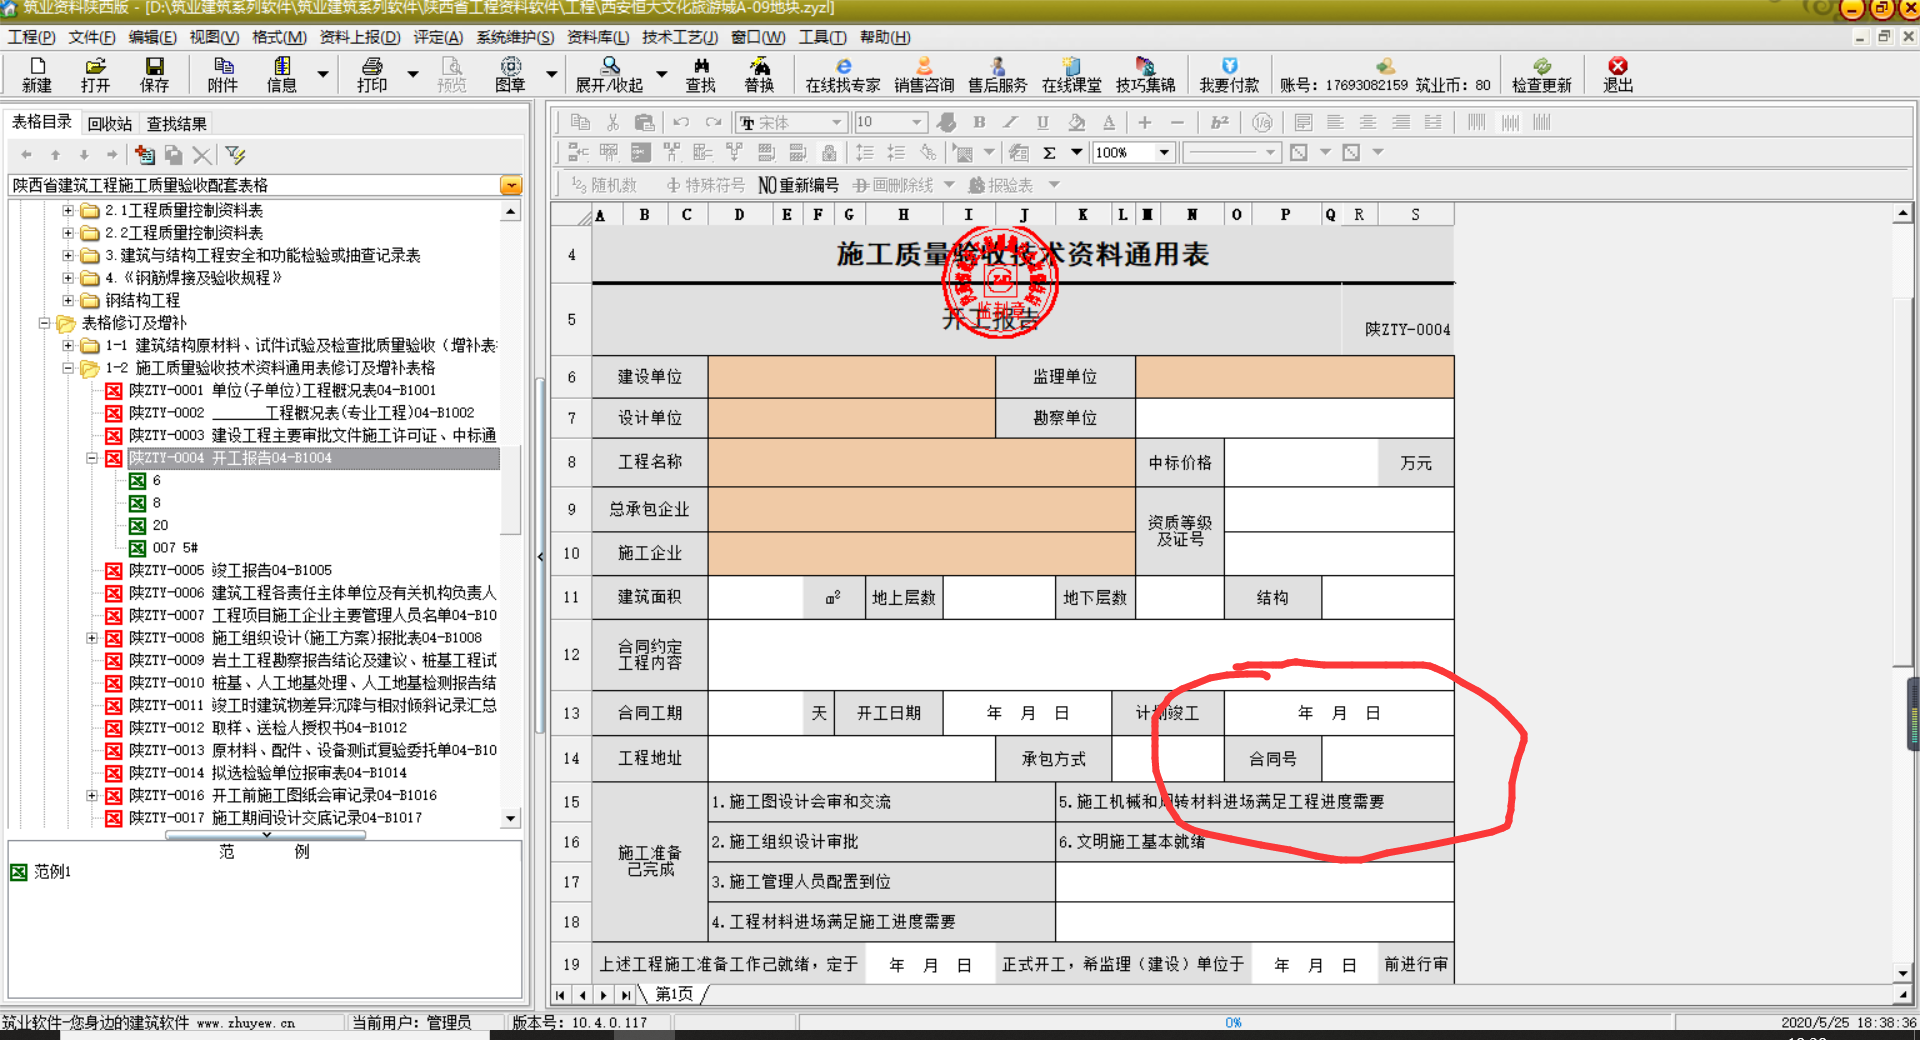The height and width of the screenshot is (1040, 1920).
Task: Click the 展开/收起 expand-collapse icon
Action: 610,74
